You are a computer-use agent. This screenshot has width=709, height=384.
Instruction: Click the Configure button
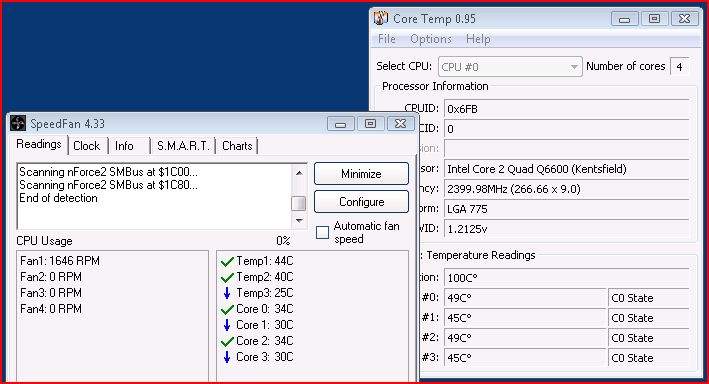(361, 202)
